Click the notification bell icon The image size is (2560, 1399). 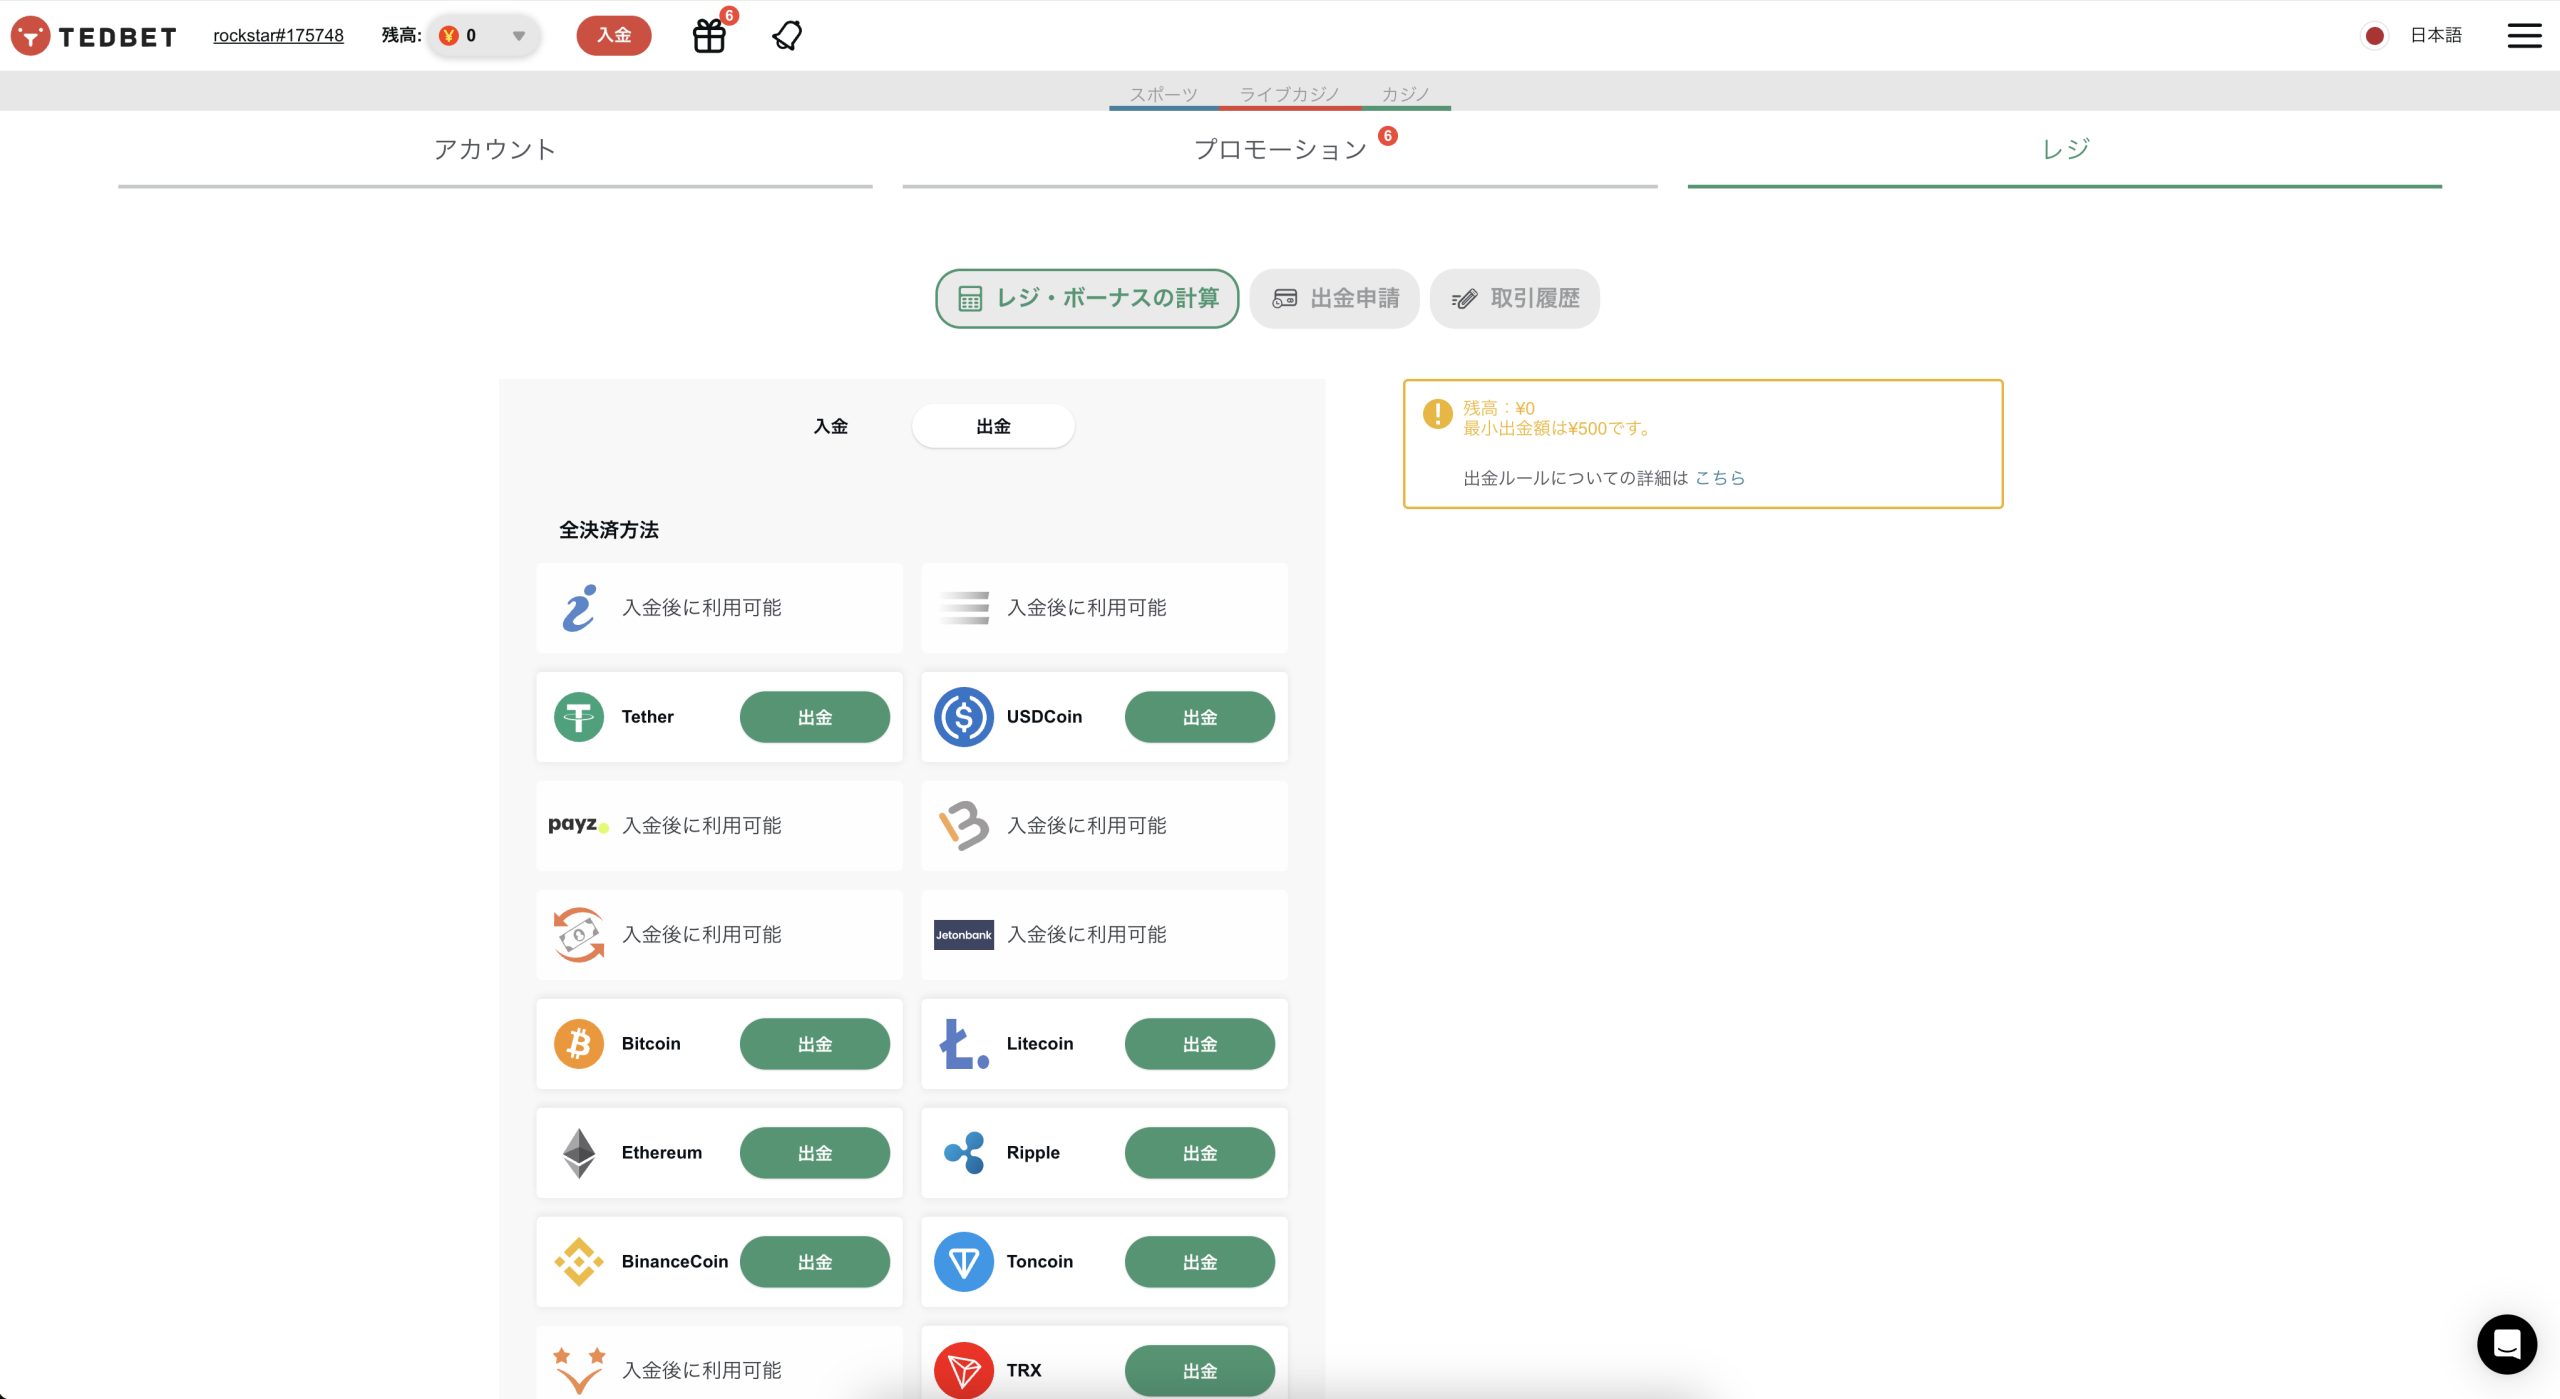pos(787,36)
